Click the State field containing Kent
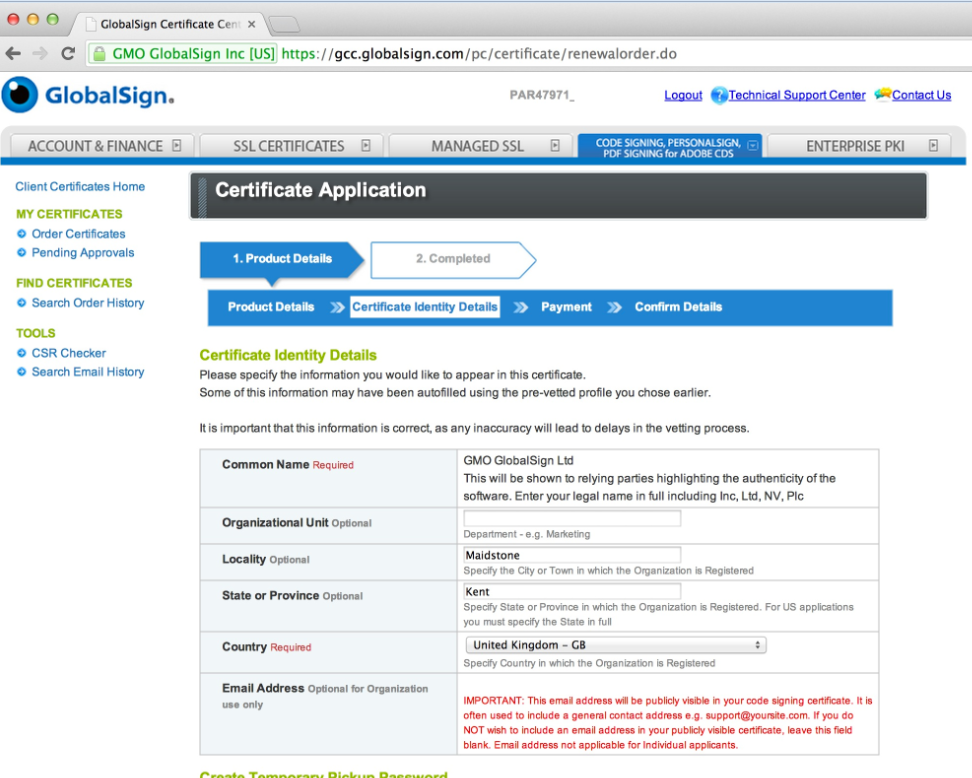The width and height of the screenshot is (972, 778). (572, 591)
